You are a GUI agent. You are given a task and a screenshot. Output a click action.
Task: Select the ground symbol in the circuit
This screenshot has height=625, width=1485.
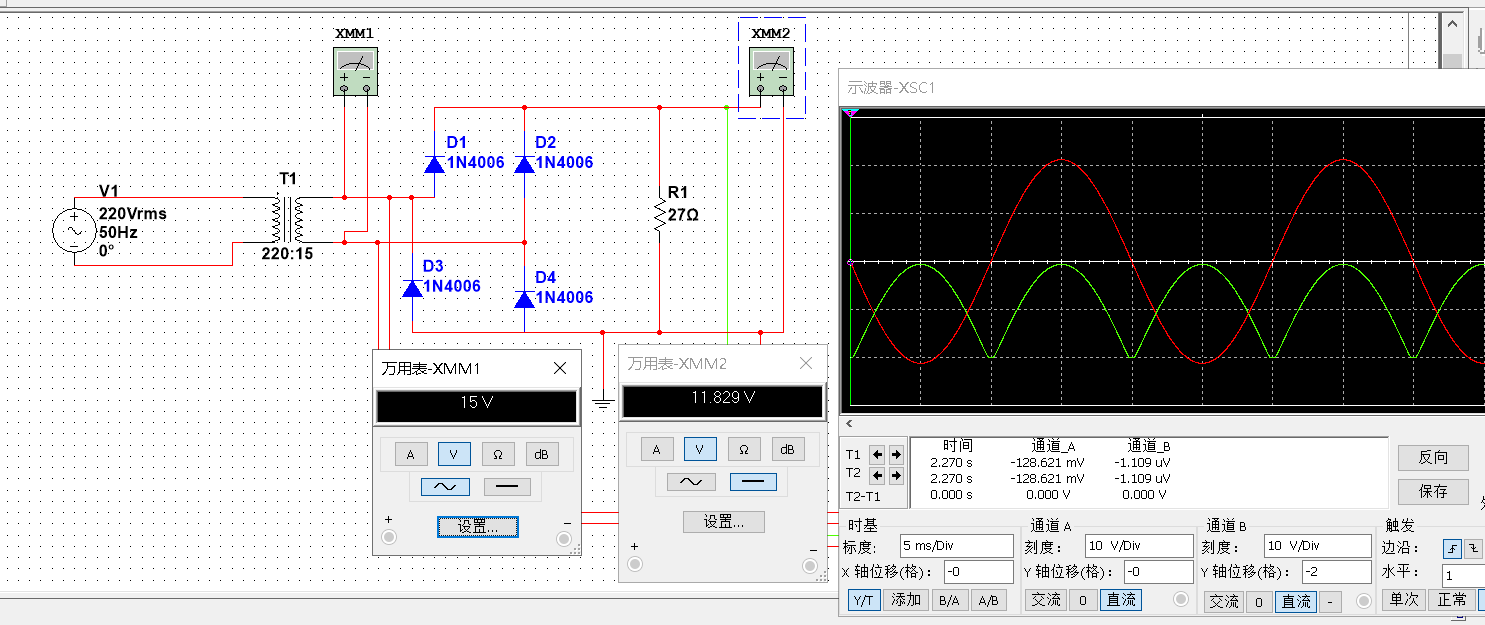pos(602,403)
